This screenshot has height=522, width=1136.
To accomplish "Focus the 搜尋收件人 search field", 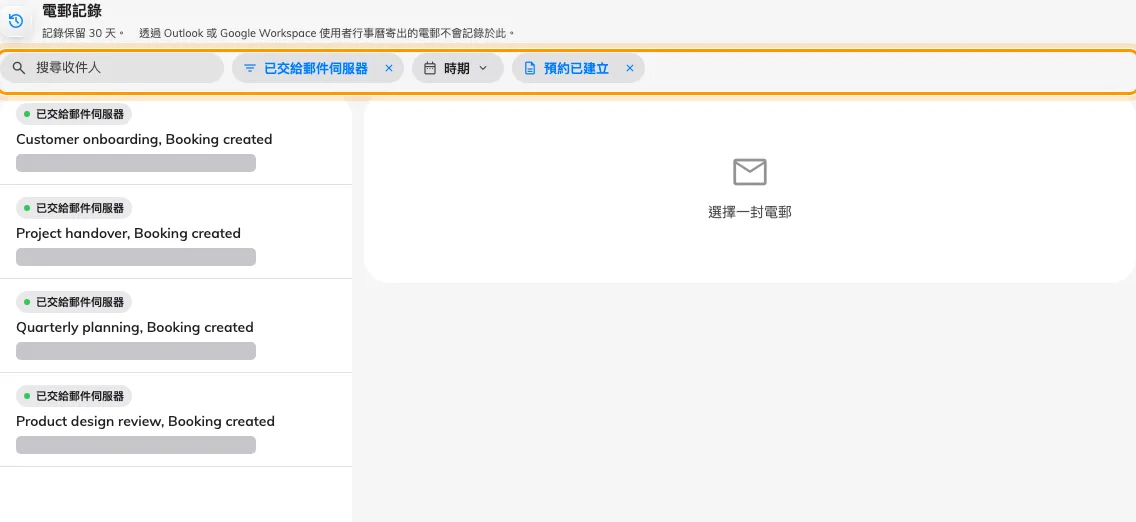I will [x=112, y=68].
